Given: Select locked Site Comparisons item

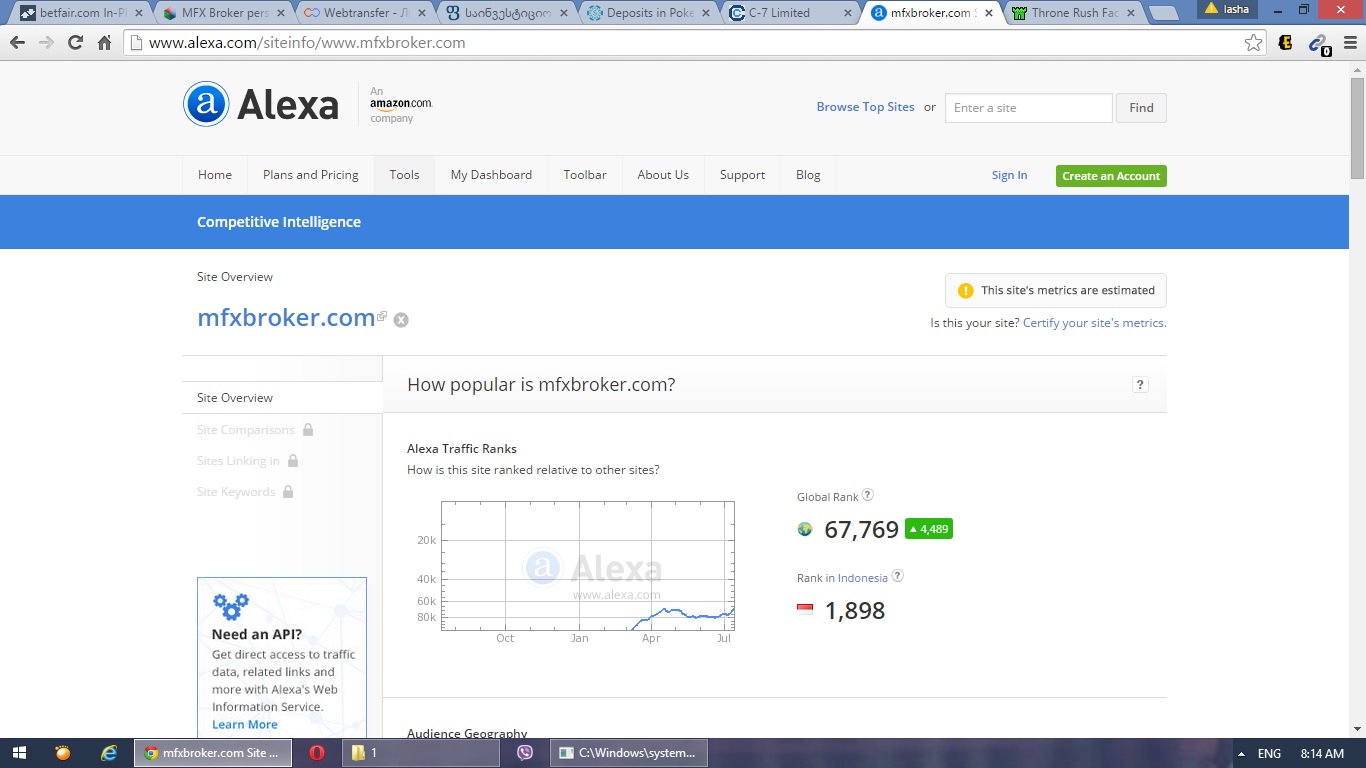Looking at the screenshot, I should coord(255,430).
